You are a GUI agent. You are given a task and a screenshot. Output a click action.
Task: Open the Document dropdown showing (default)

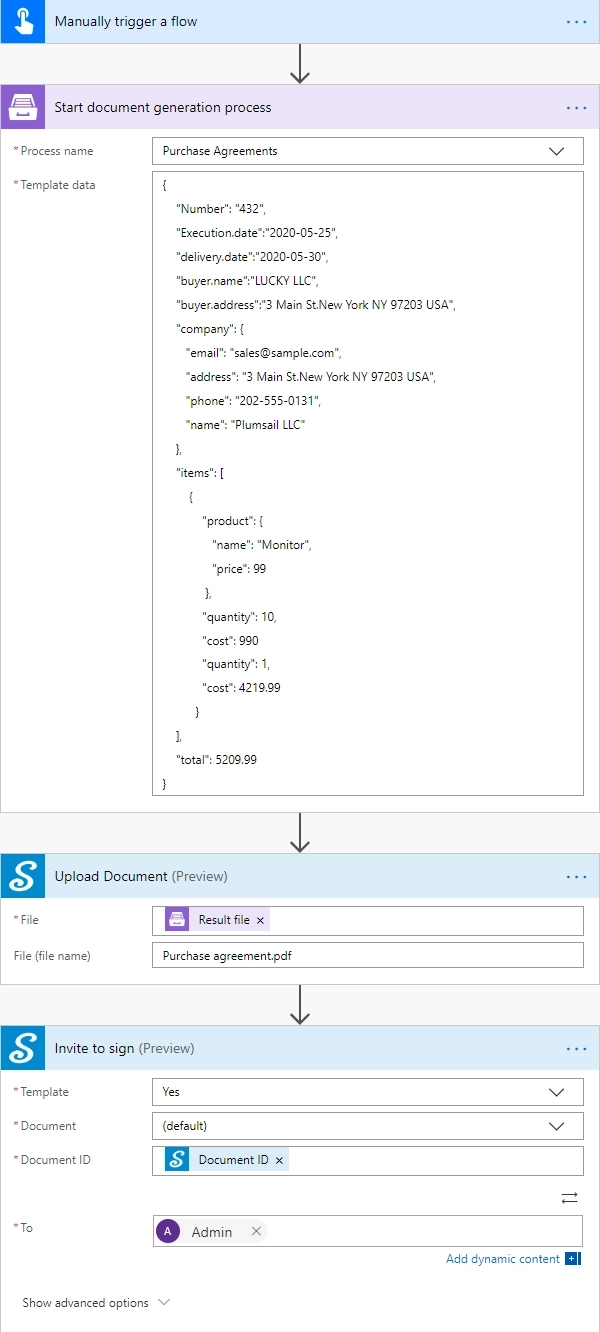tap(367, 1126)
